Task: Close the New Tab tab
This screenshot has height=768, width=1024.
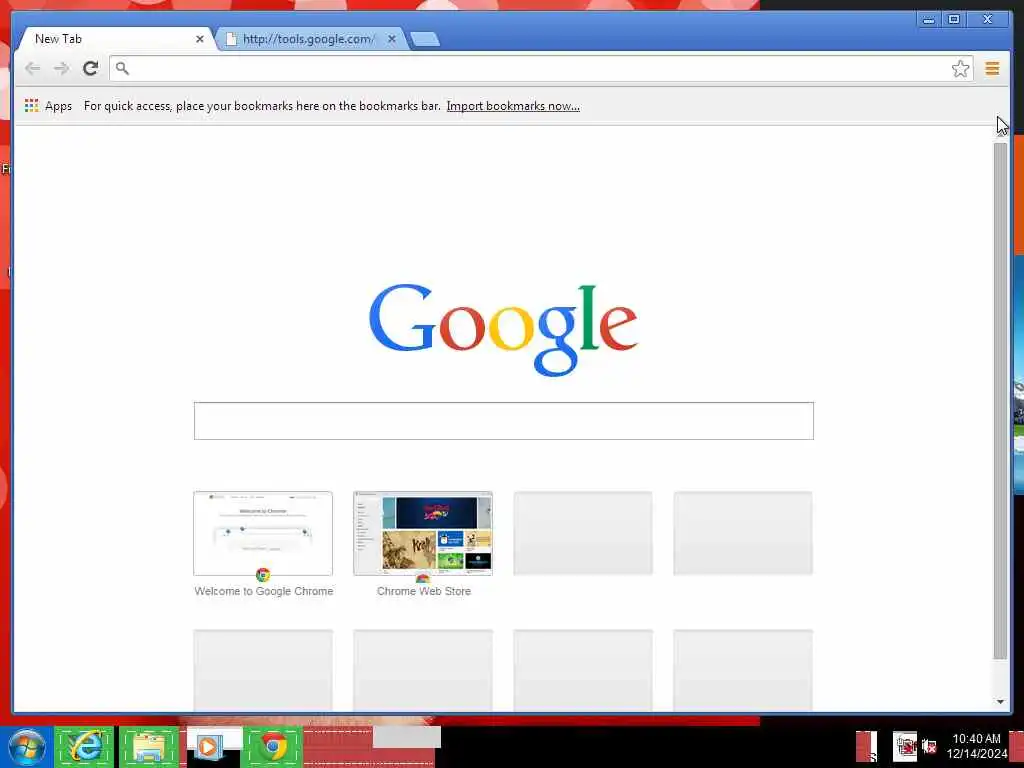Action: click(200, 39)
